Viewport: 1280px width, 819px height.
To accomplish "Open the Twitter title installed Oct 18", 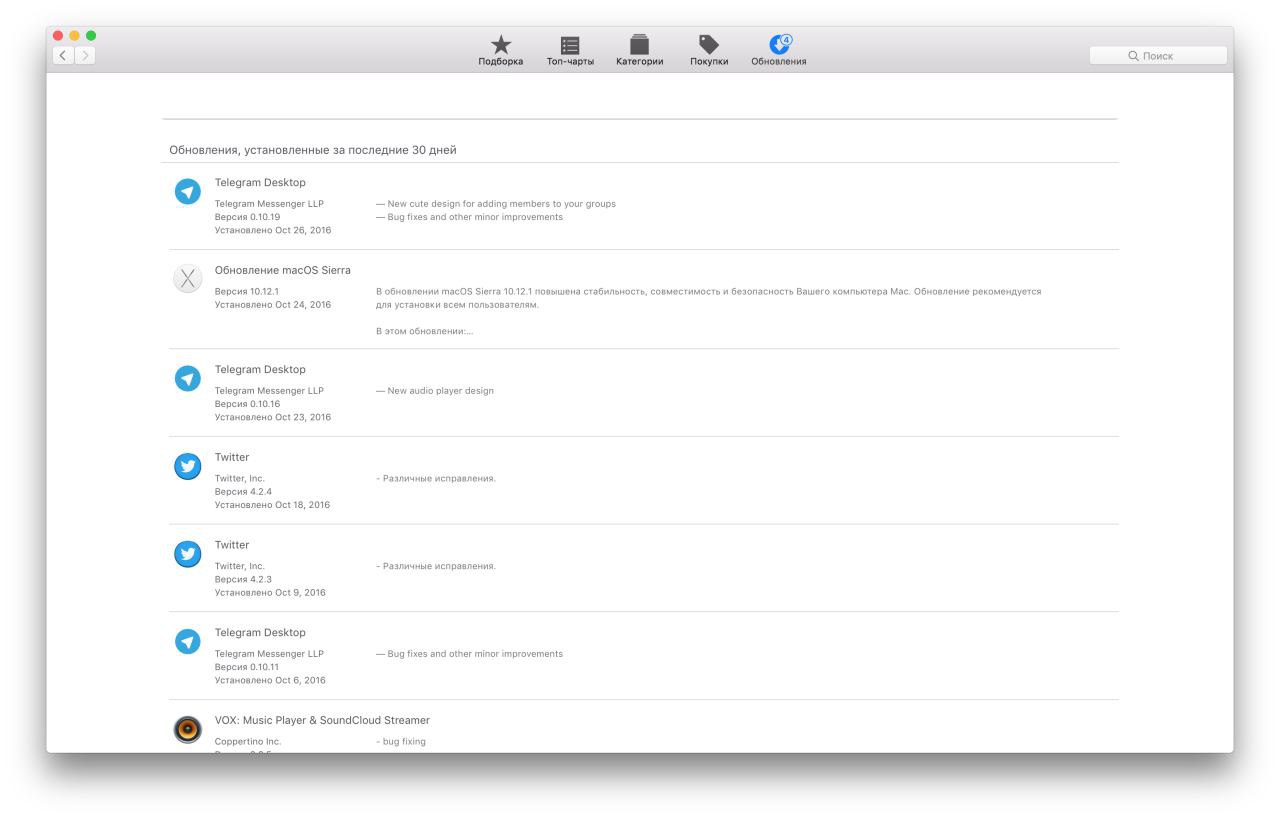I will (x=232, y=458).
